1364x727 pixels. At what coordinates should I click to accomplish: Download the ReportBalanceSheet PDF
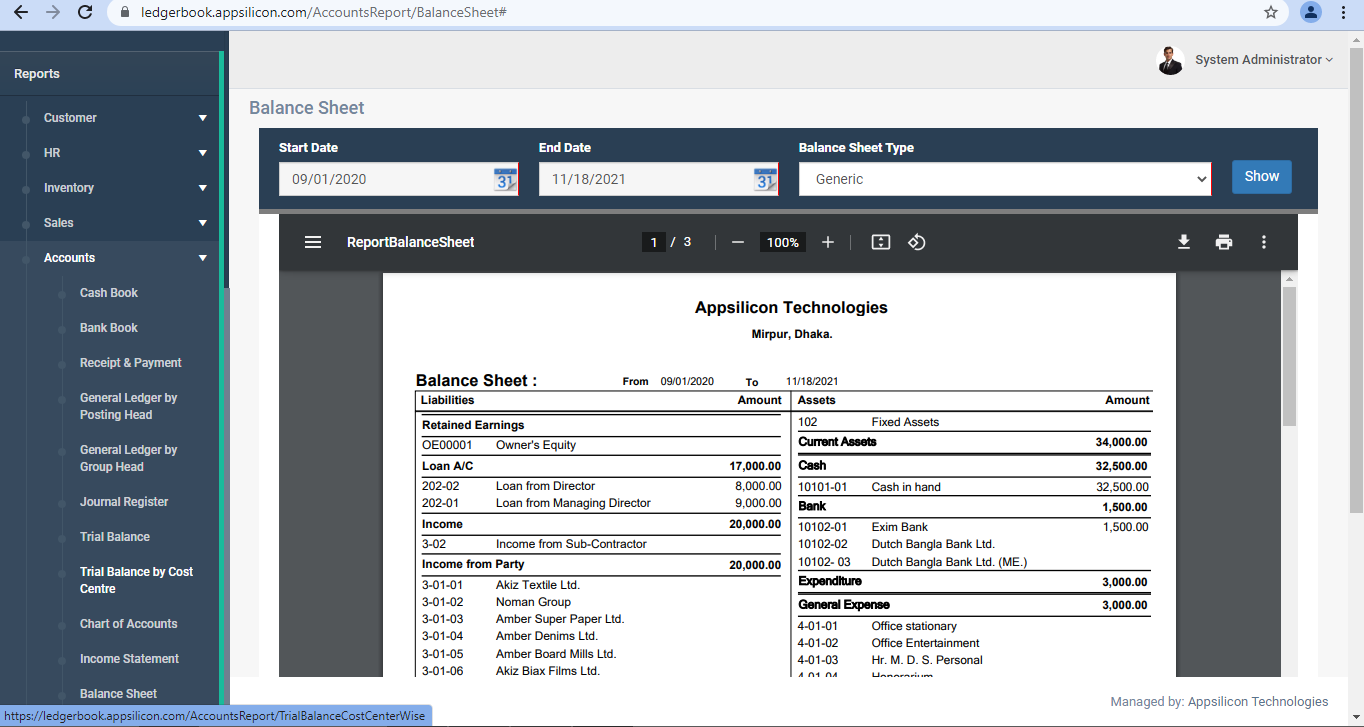click(x=1183, y=242)
